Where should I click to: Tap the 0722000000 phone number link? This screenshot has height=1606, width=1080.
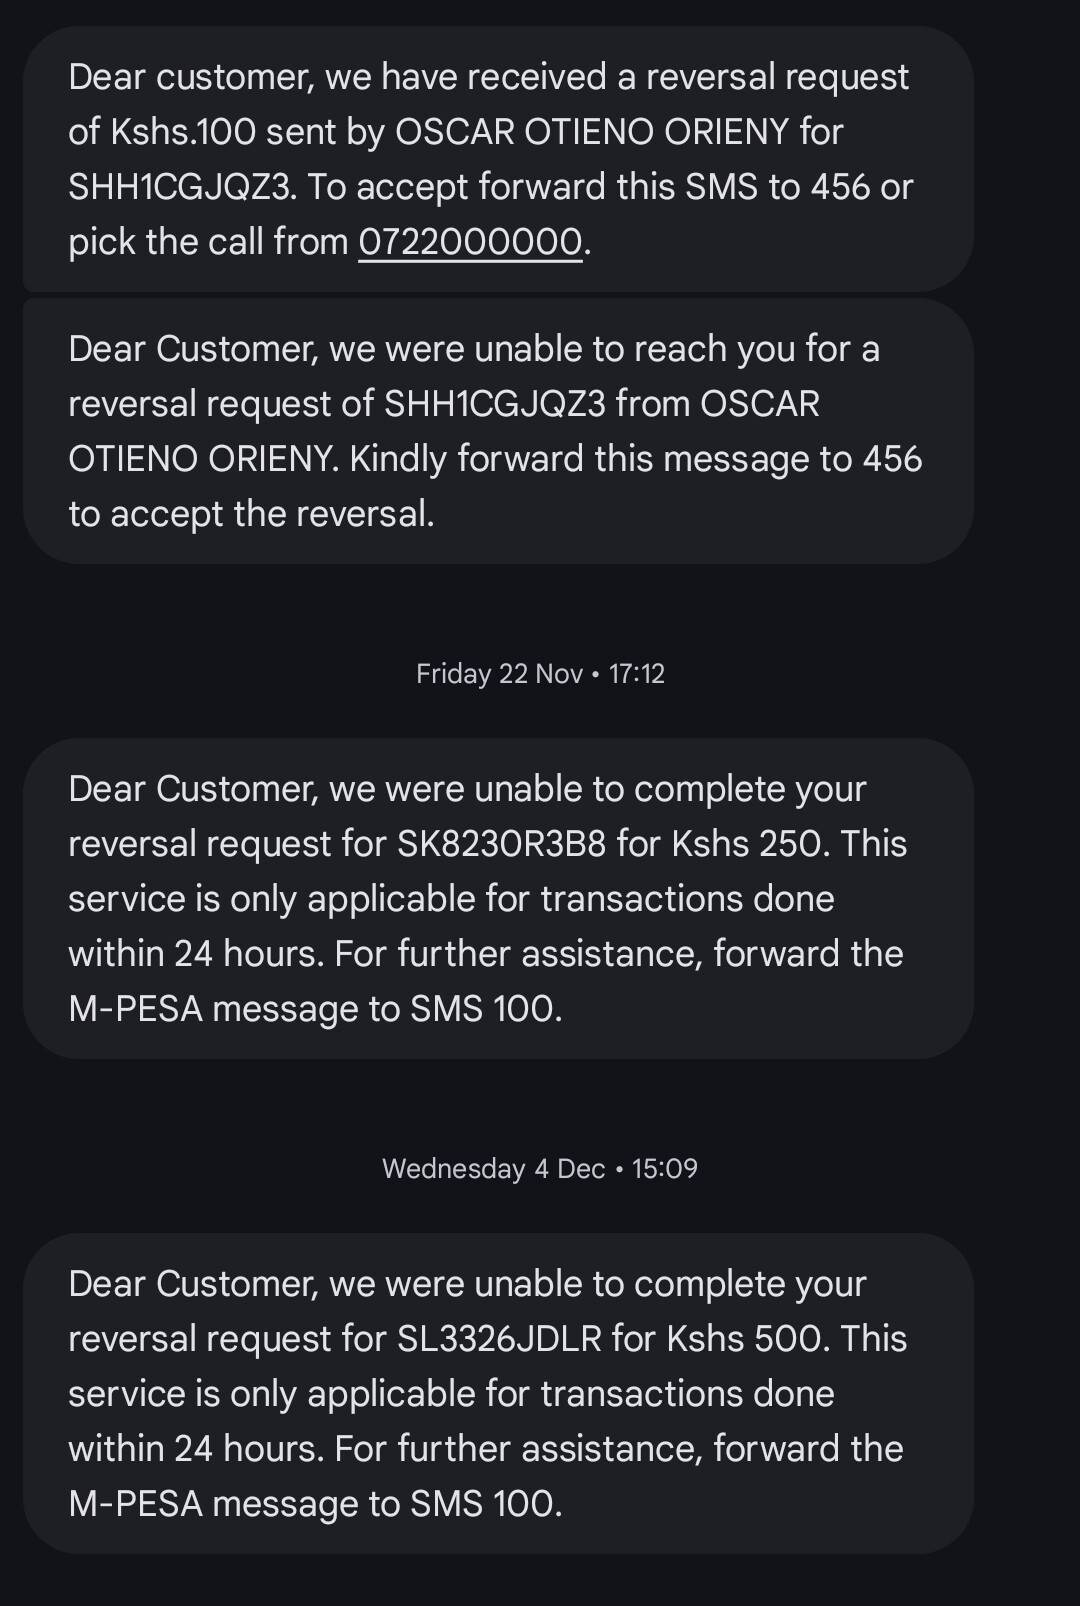(470, 242)
